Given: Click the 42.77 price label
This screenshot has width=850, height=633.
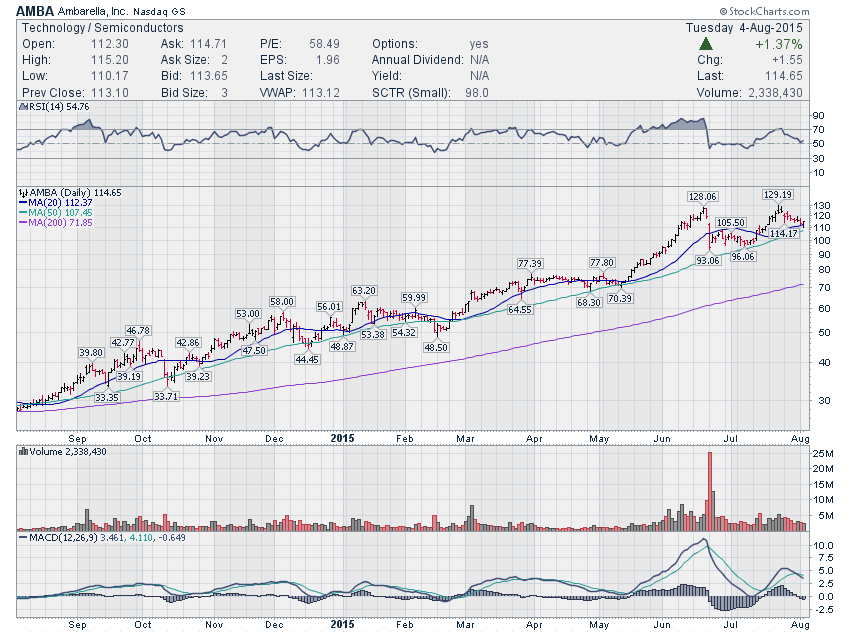Looking at the screenshot, I should click(123, 343).
